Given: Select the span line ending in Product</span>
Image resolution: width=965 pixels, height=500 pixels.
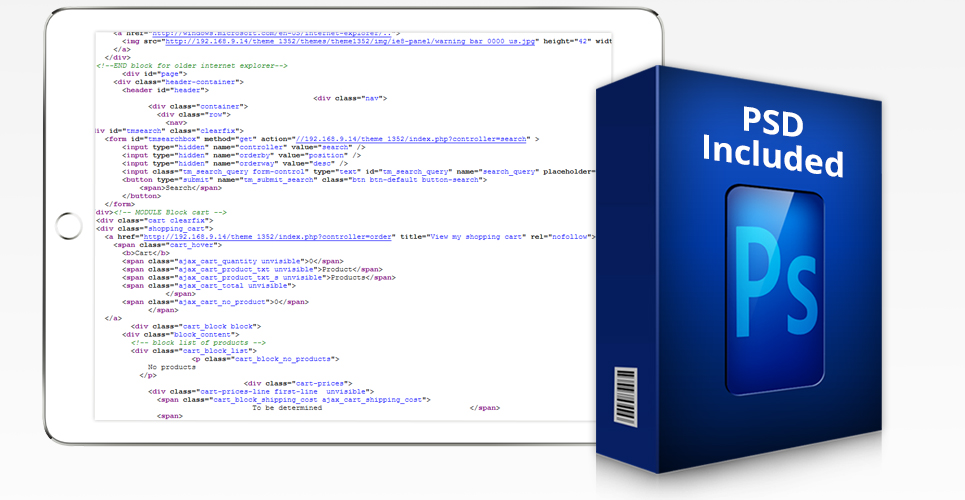Looking at the screenshot, I should (252, 269).
